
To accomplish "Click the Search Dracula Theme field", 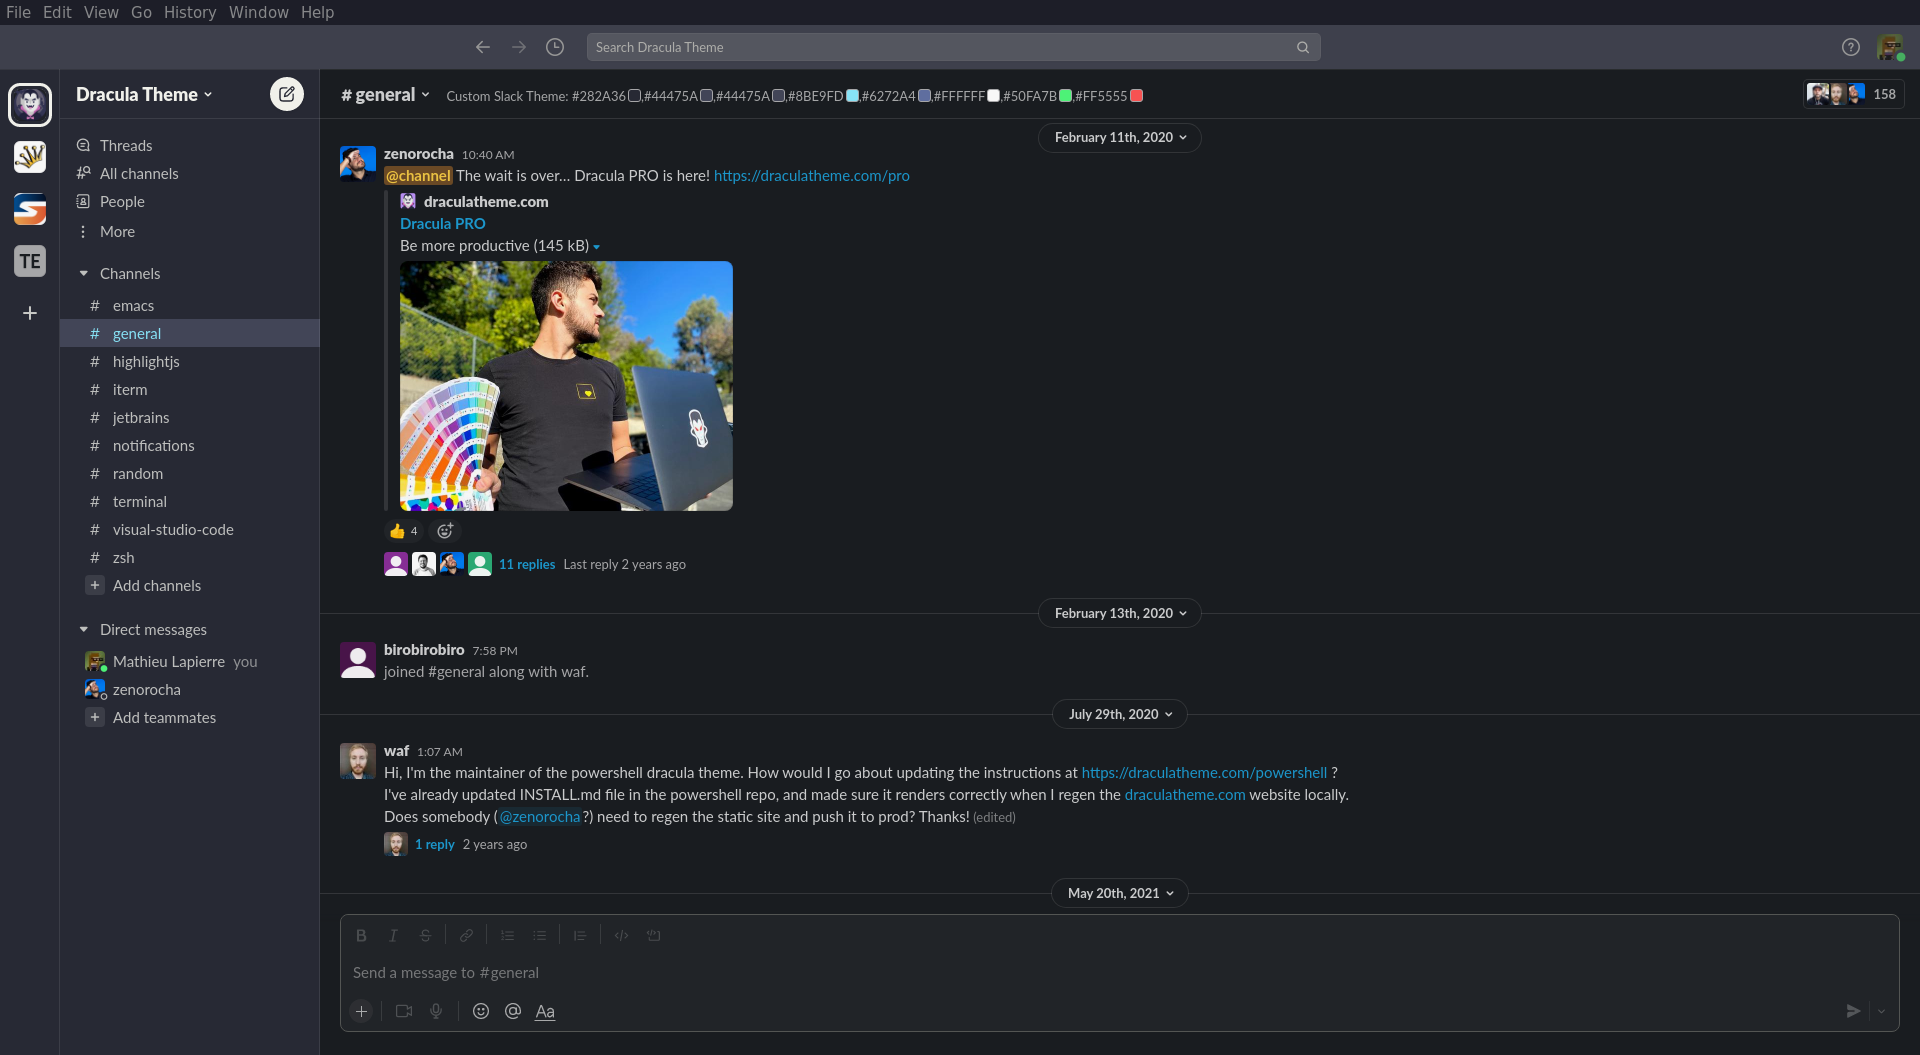I will [x=953, y=47].
